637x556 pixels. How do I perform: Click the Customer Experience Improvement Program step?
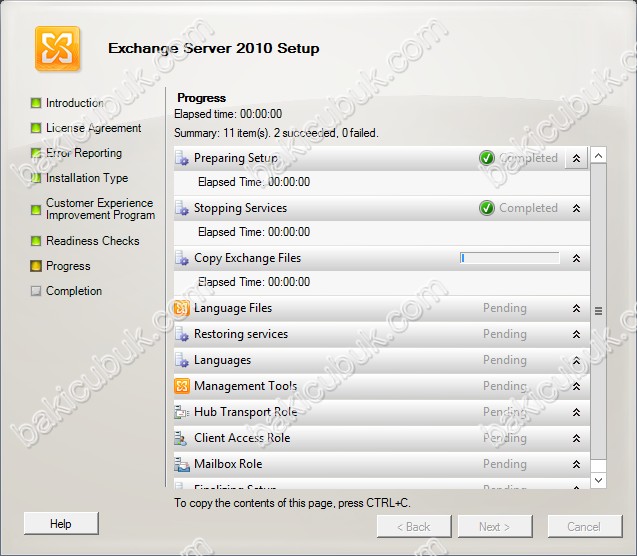tap(100, 209)
